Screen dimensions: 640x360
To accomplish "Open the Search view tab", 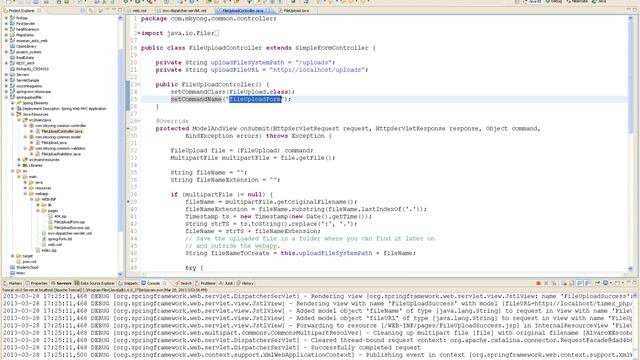I will pyautogui.click(x=184, y=283).
